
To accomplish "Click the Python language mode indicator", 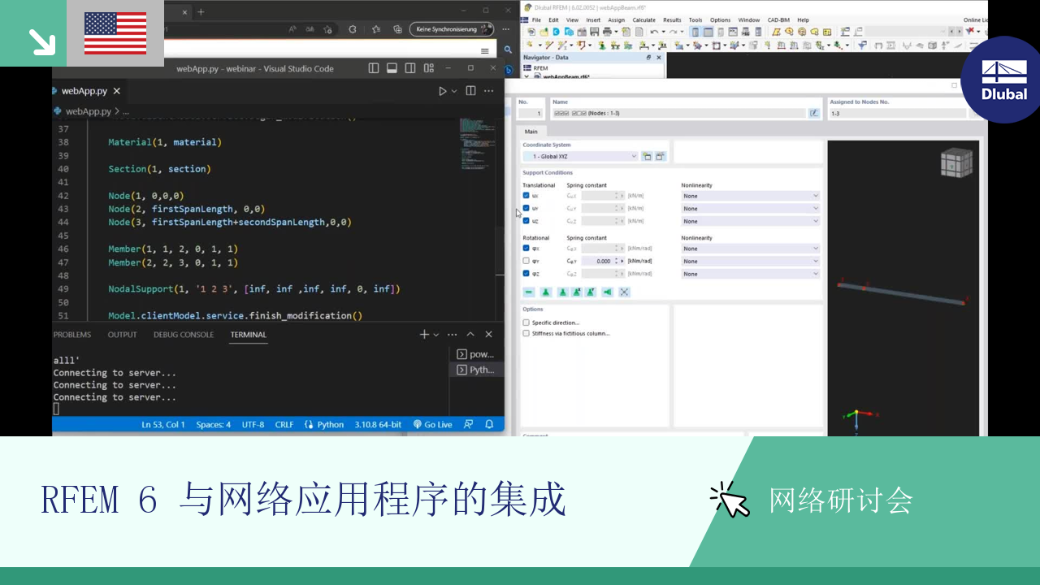I will [324, 424].
